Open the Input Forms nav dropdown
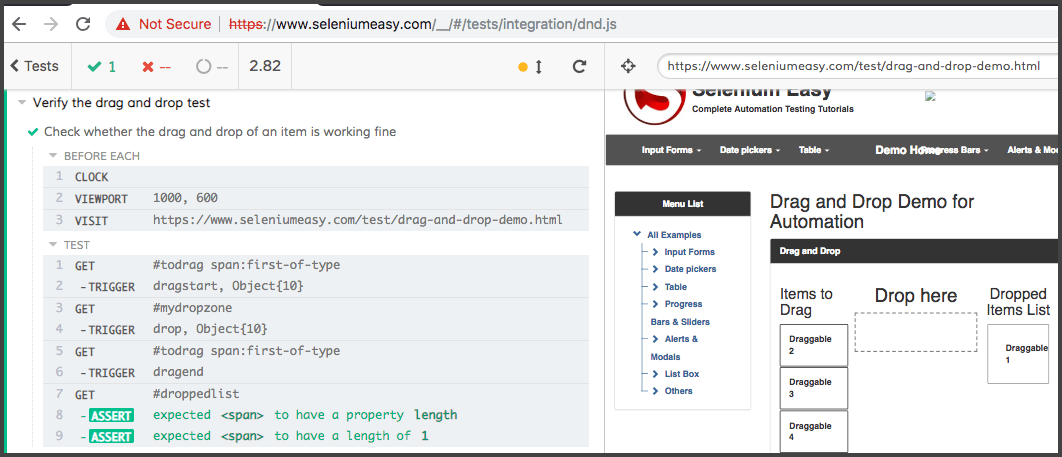This screenshot has width=1062, height=457. click(x=671, y=150)
